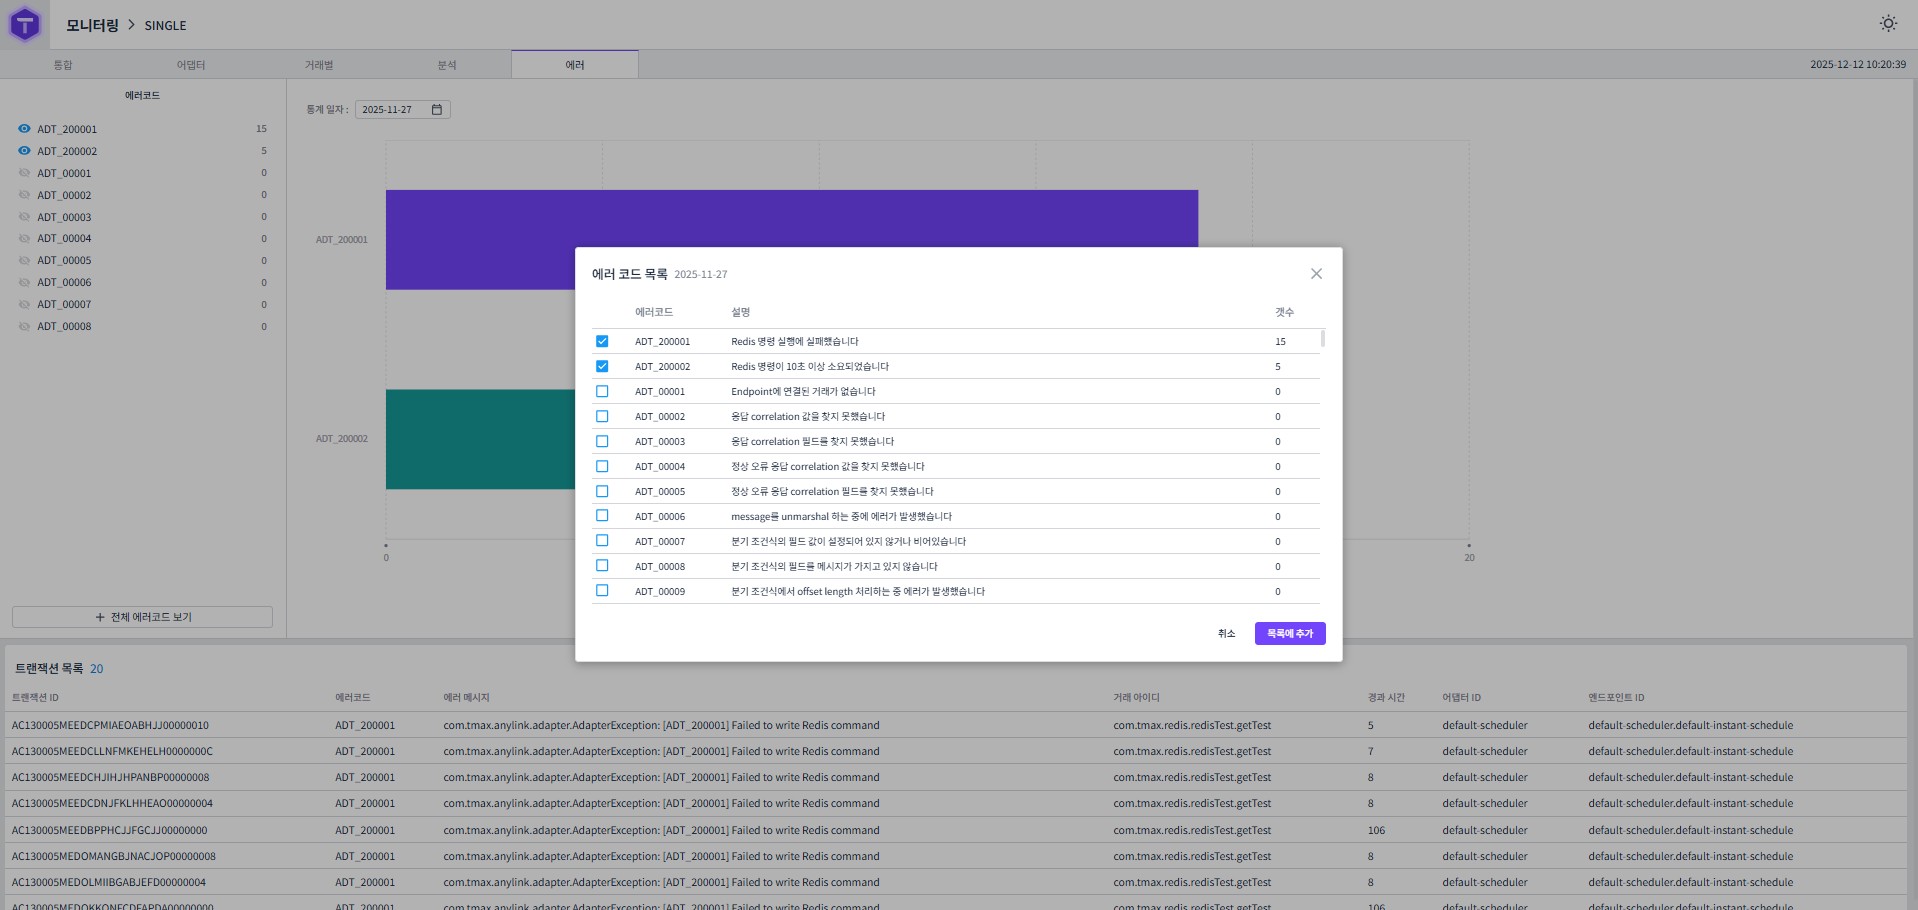Open the 분석 tab
1918x910 pixels.
tap(448, 64)
